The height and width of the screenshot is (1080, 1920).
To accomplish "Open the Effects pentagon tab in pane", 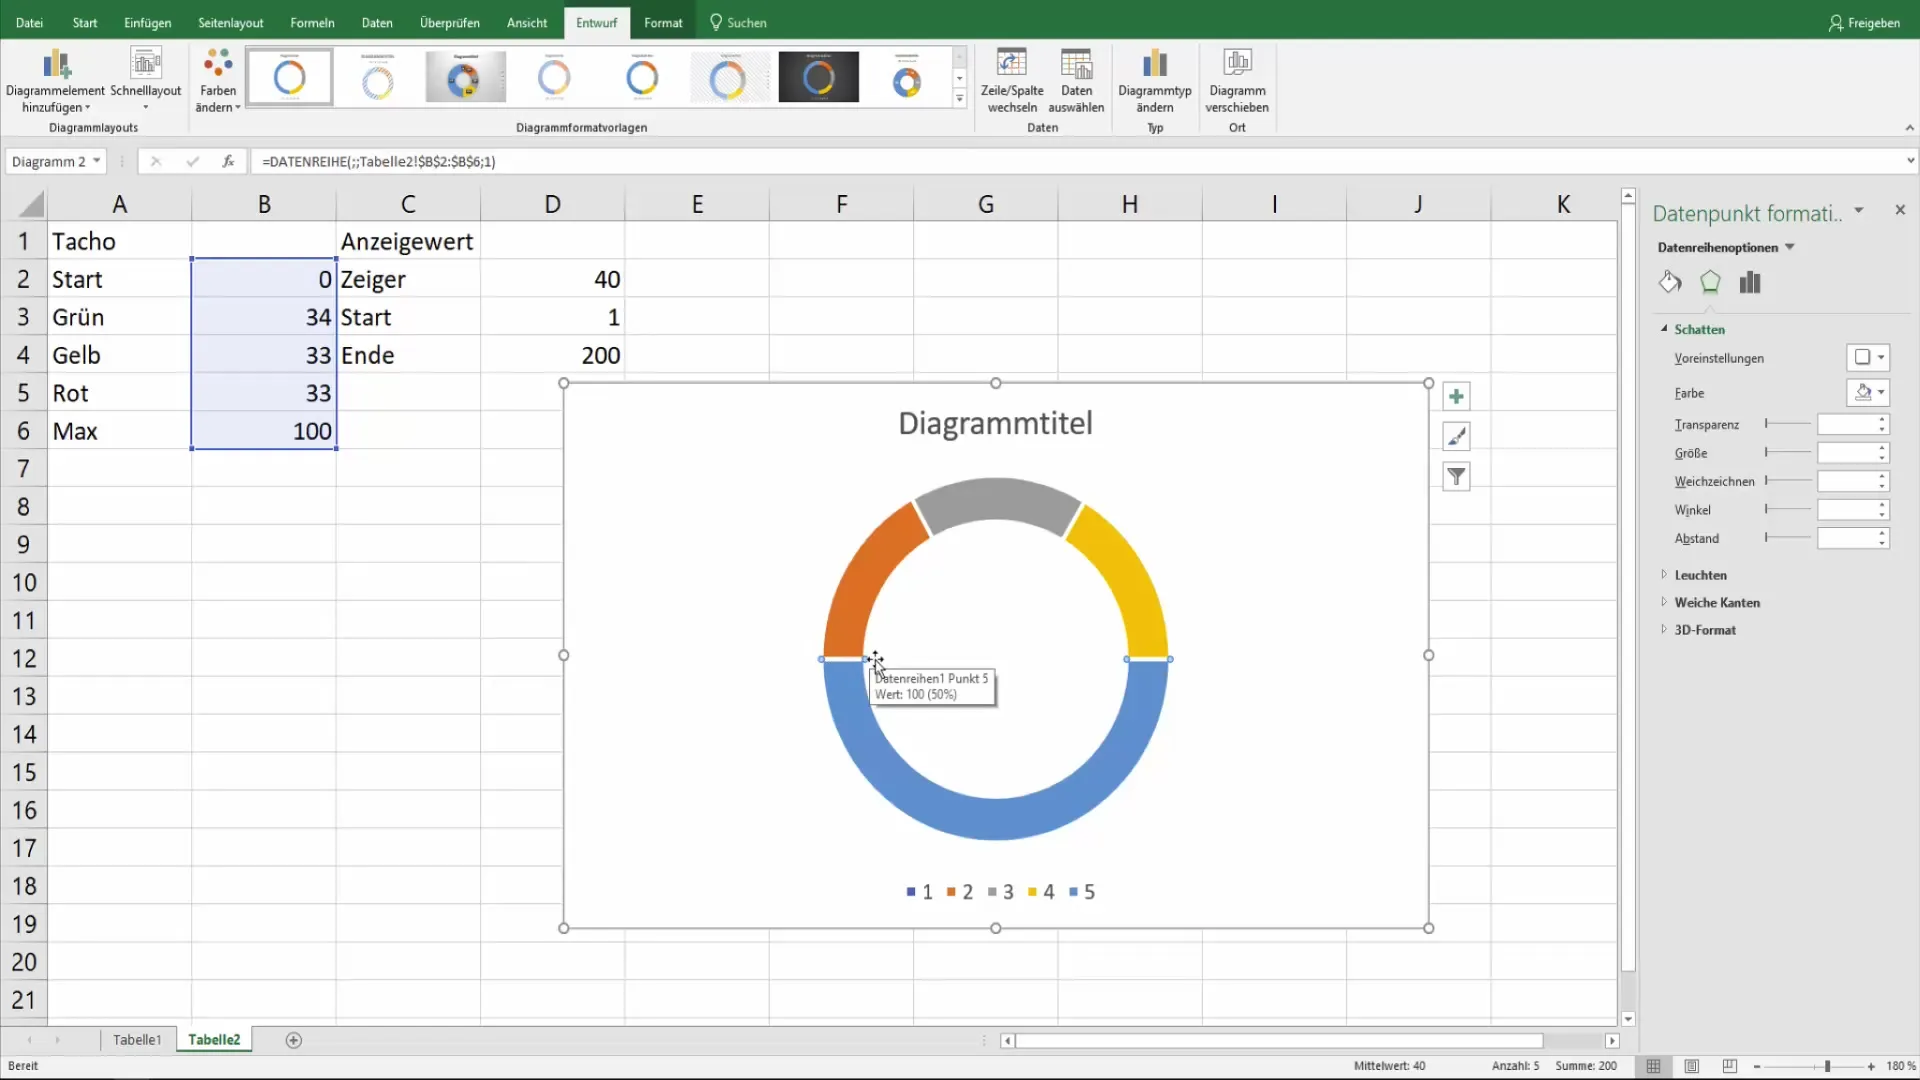I will (x=1710, y=282).
